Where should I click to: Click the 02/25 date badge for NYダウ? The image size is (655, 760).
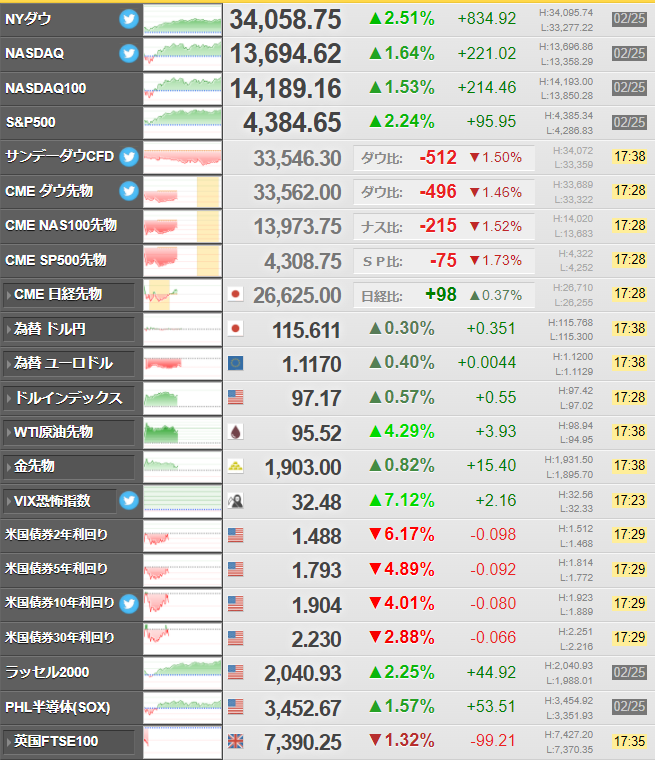point(629,19)
